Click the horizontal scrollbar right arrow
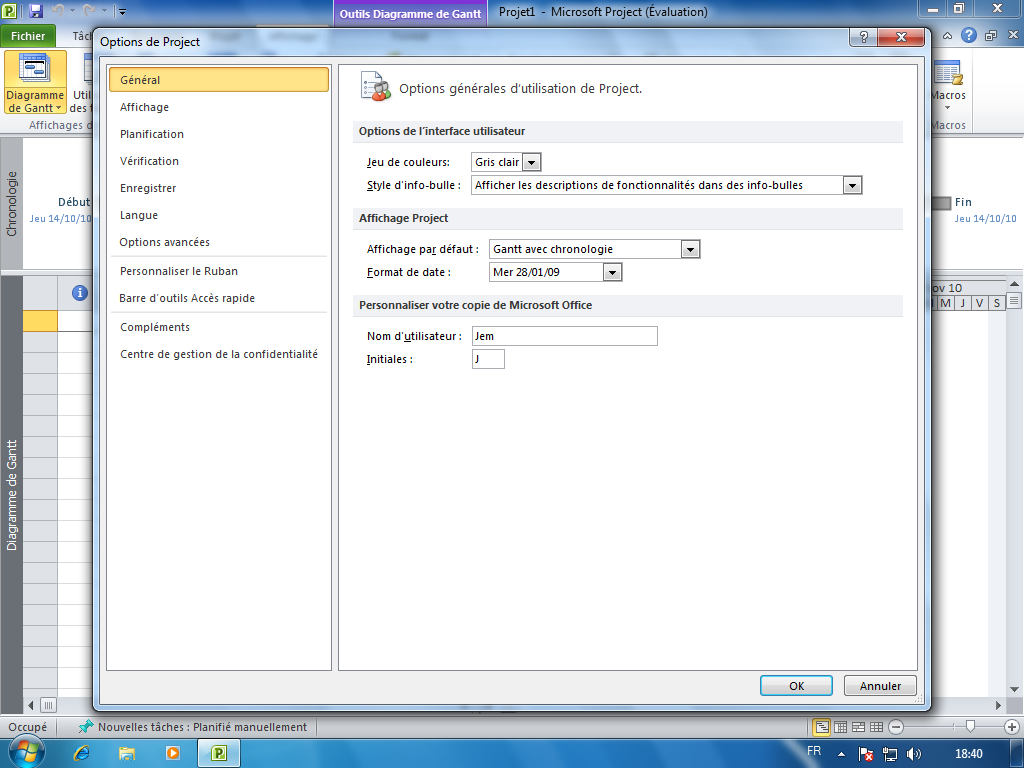 pyautogui.click(x=998, y=705)
